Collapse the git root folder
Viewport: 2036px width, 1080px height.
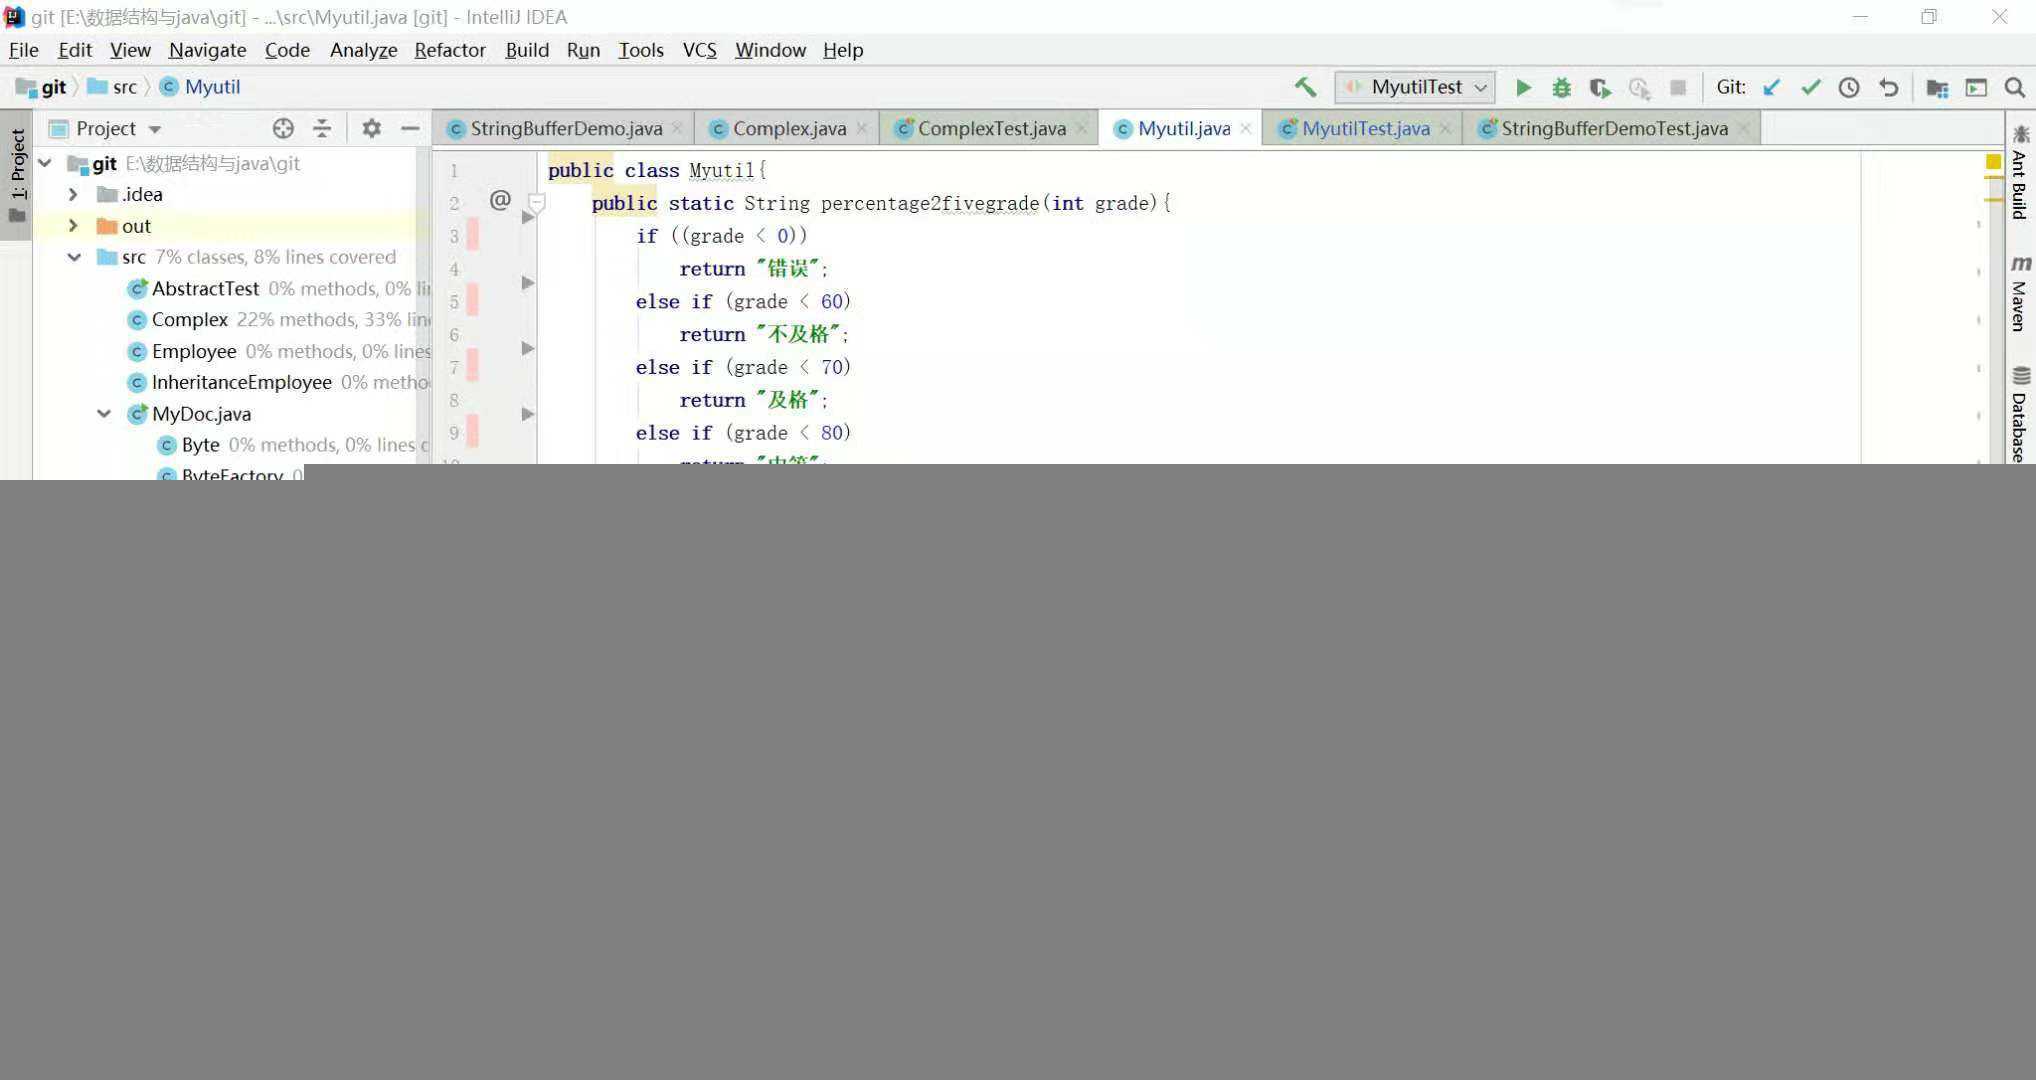coord(45,163)
